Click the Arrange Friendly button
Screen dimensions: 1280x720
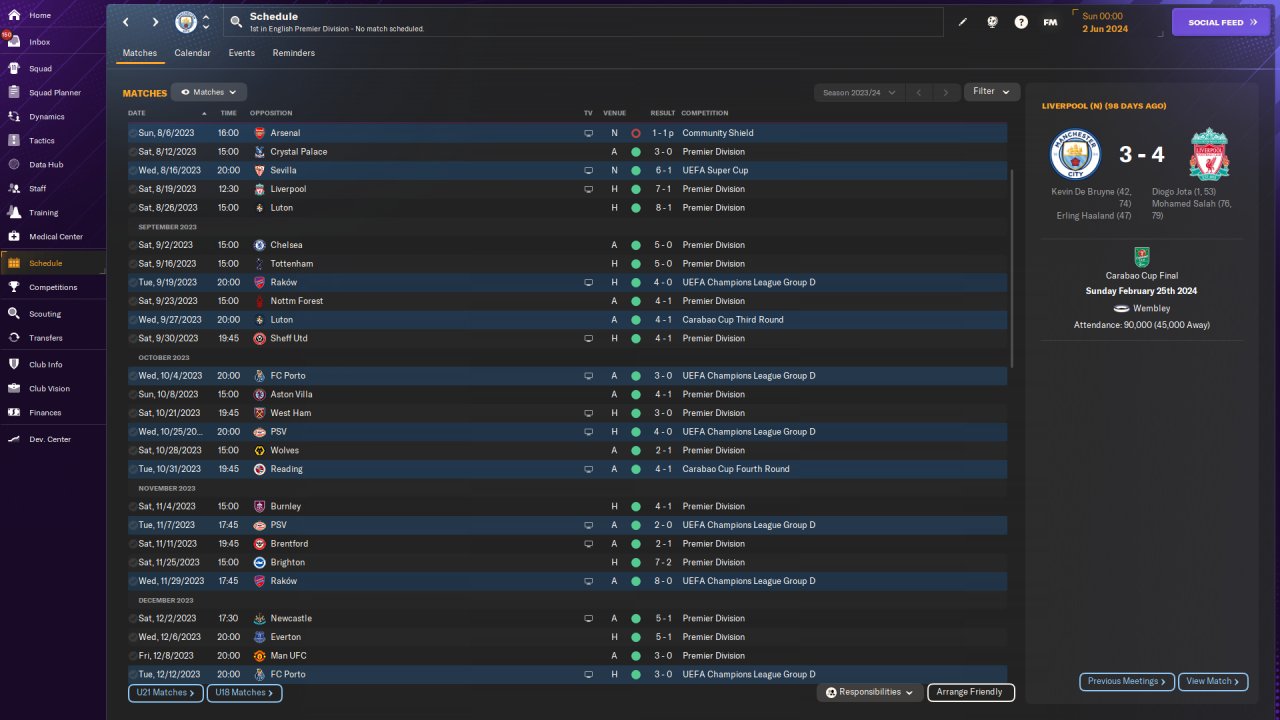pos(970,692)
